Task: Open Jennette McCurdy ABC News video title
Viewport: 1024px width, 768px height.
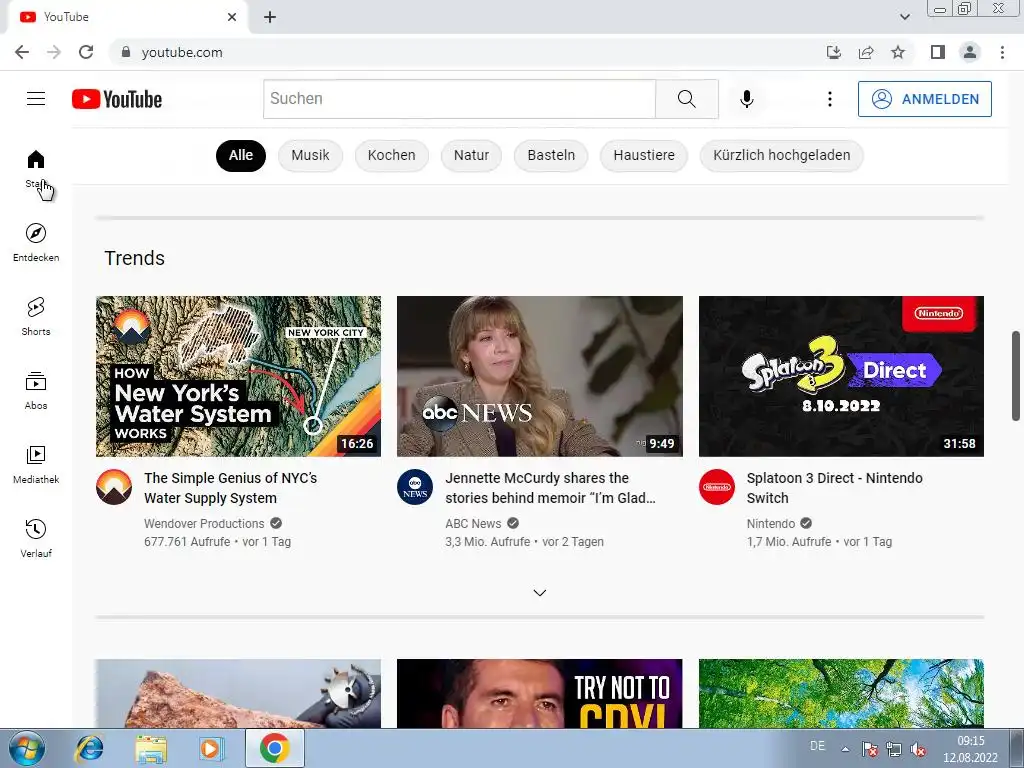Action: pyautogui.click(x=550, y=488)
